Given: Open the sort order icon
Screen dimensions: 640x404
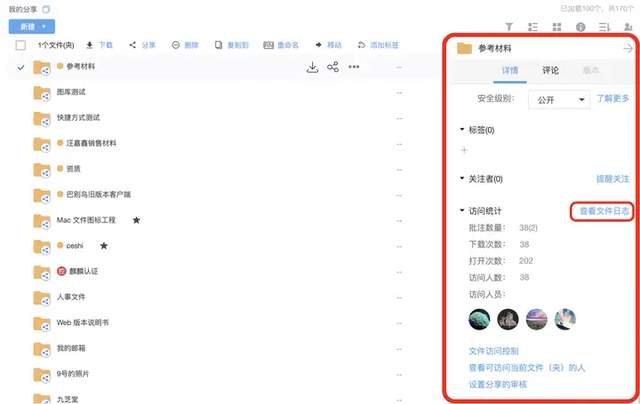Looking at the screenshot, I should point(604,27).
